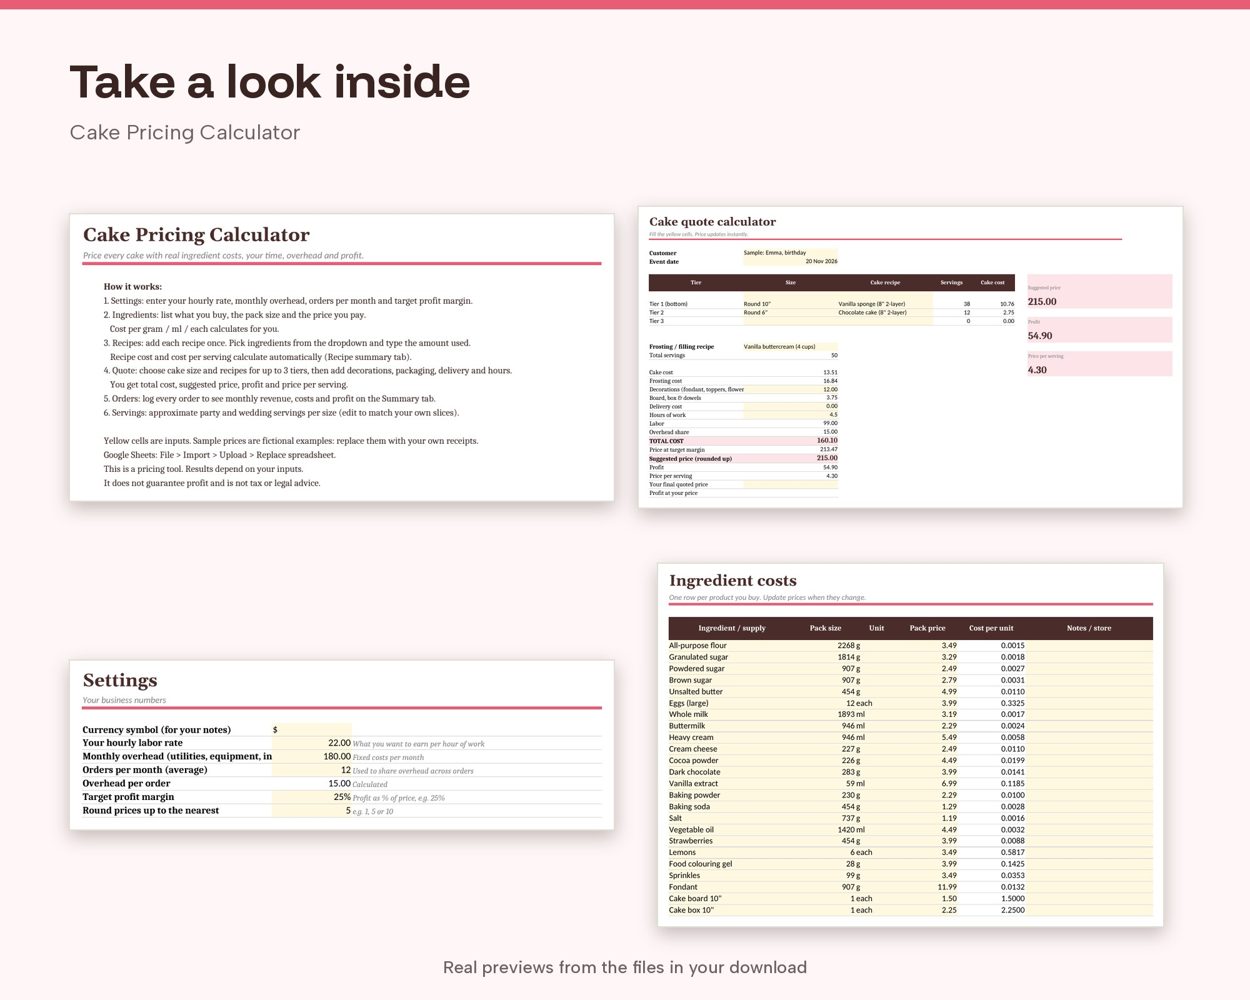Open the Cake quote calculator preview

pyautogui.click(x=910, y=357)
